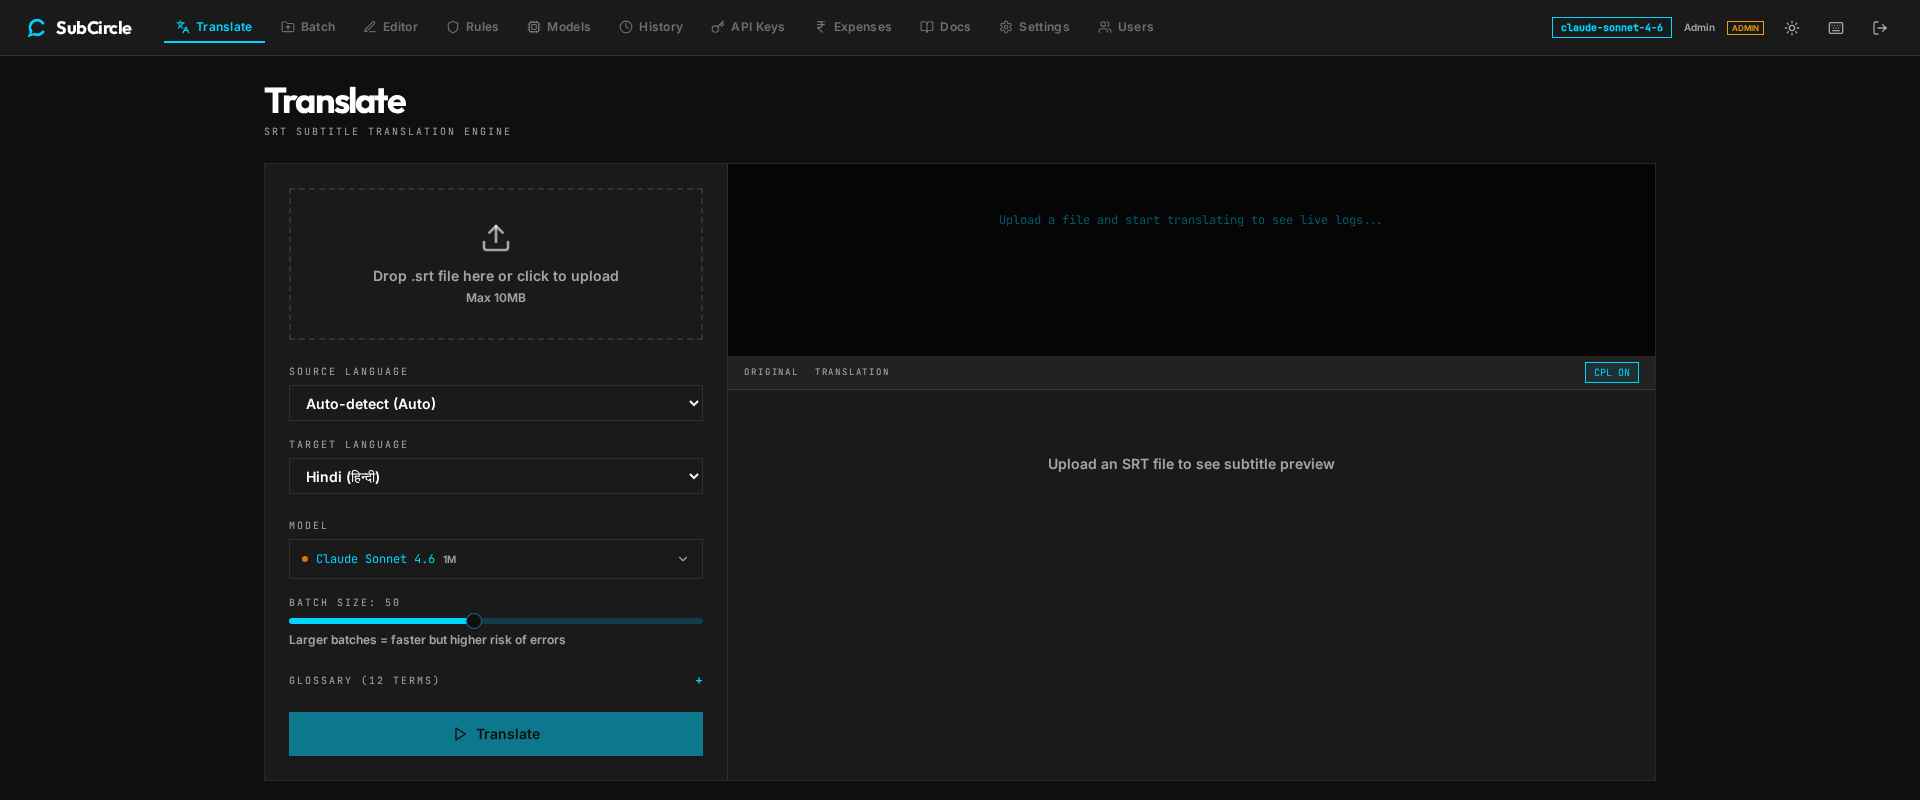Click the upload arrow icon in drop zone
This screenshot has height=800, width=1920.
496,238
